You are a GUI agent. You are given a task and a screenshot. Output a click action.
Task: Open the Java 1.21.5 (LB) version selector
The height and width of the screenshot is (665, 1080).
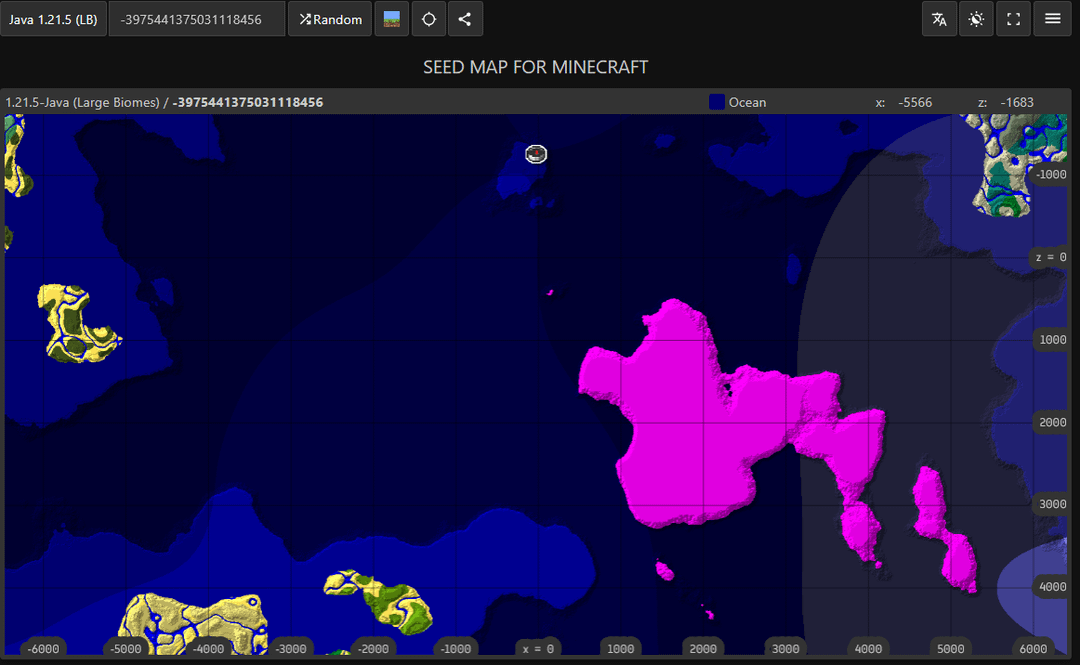53,19
